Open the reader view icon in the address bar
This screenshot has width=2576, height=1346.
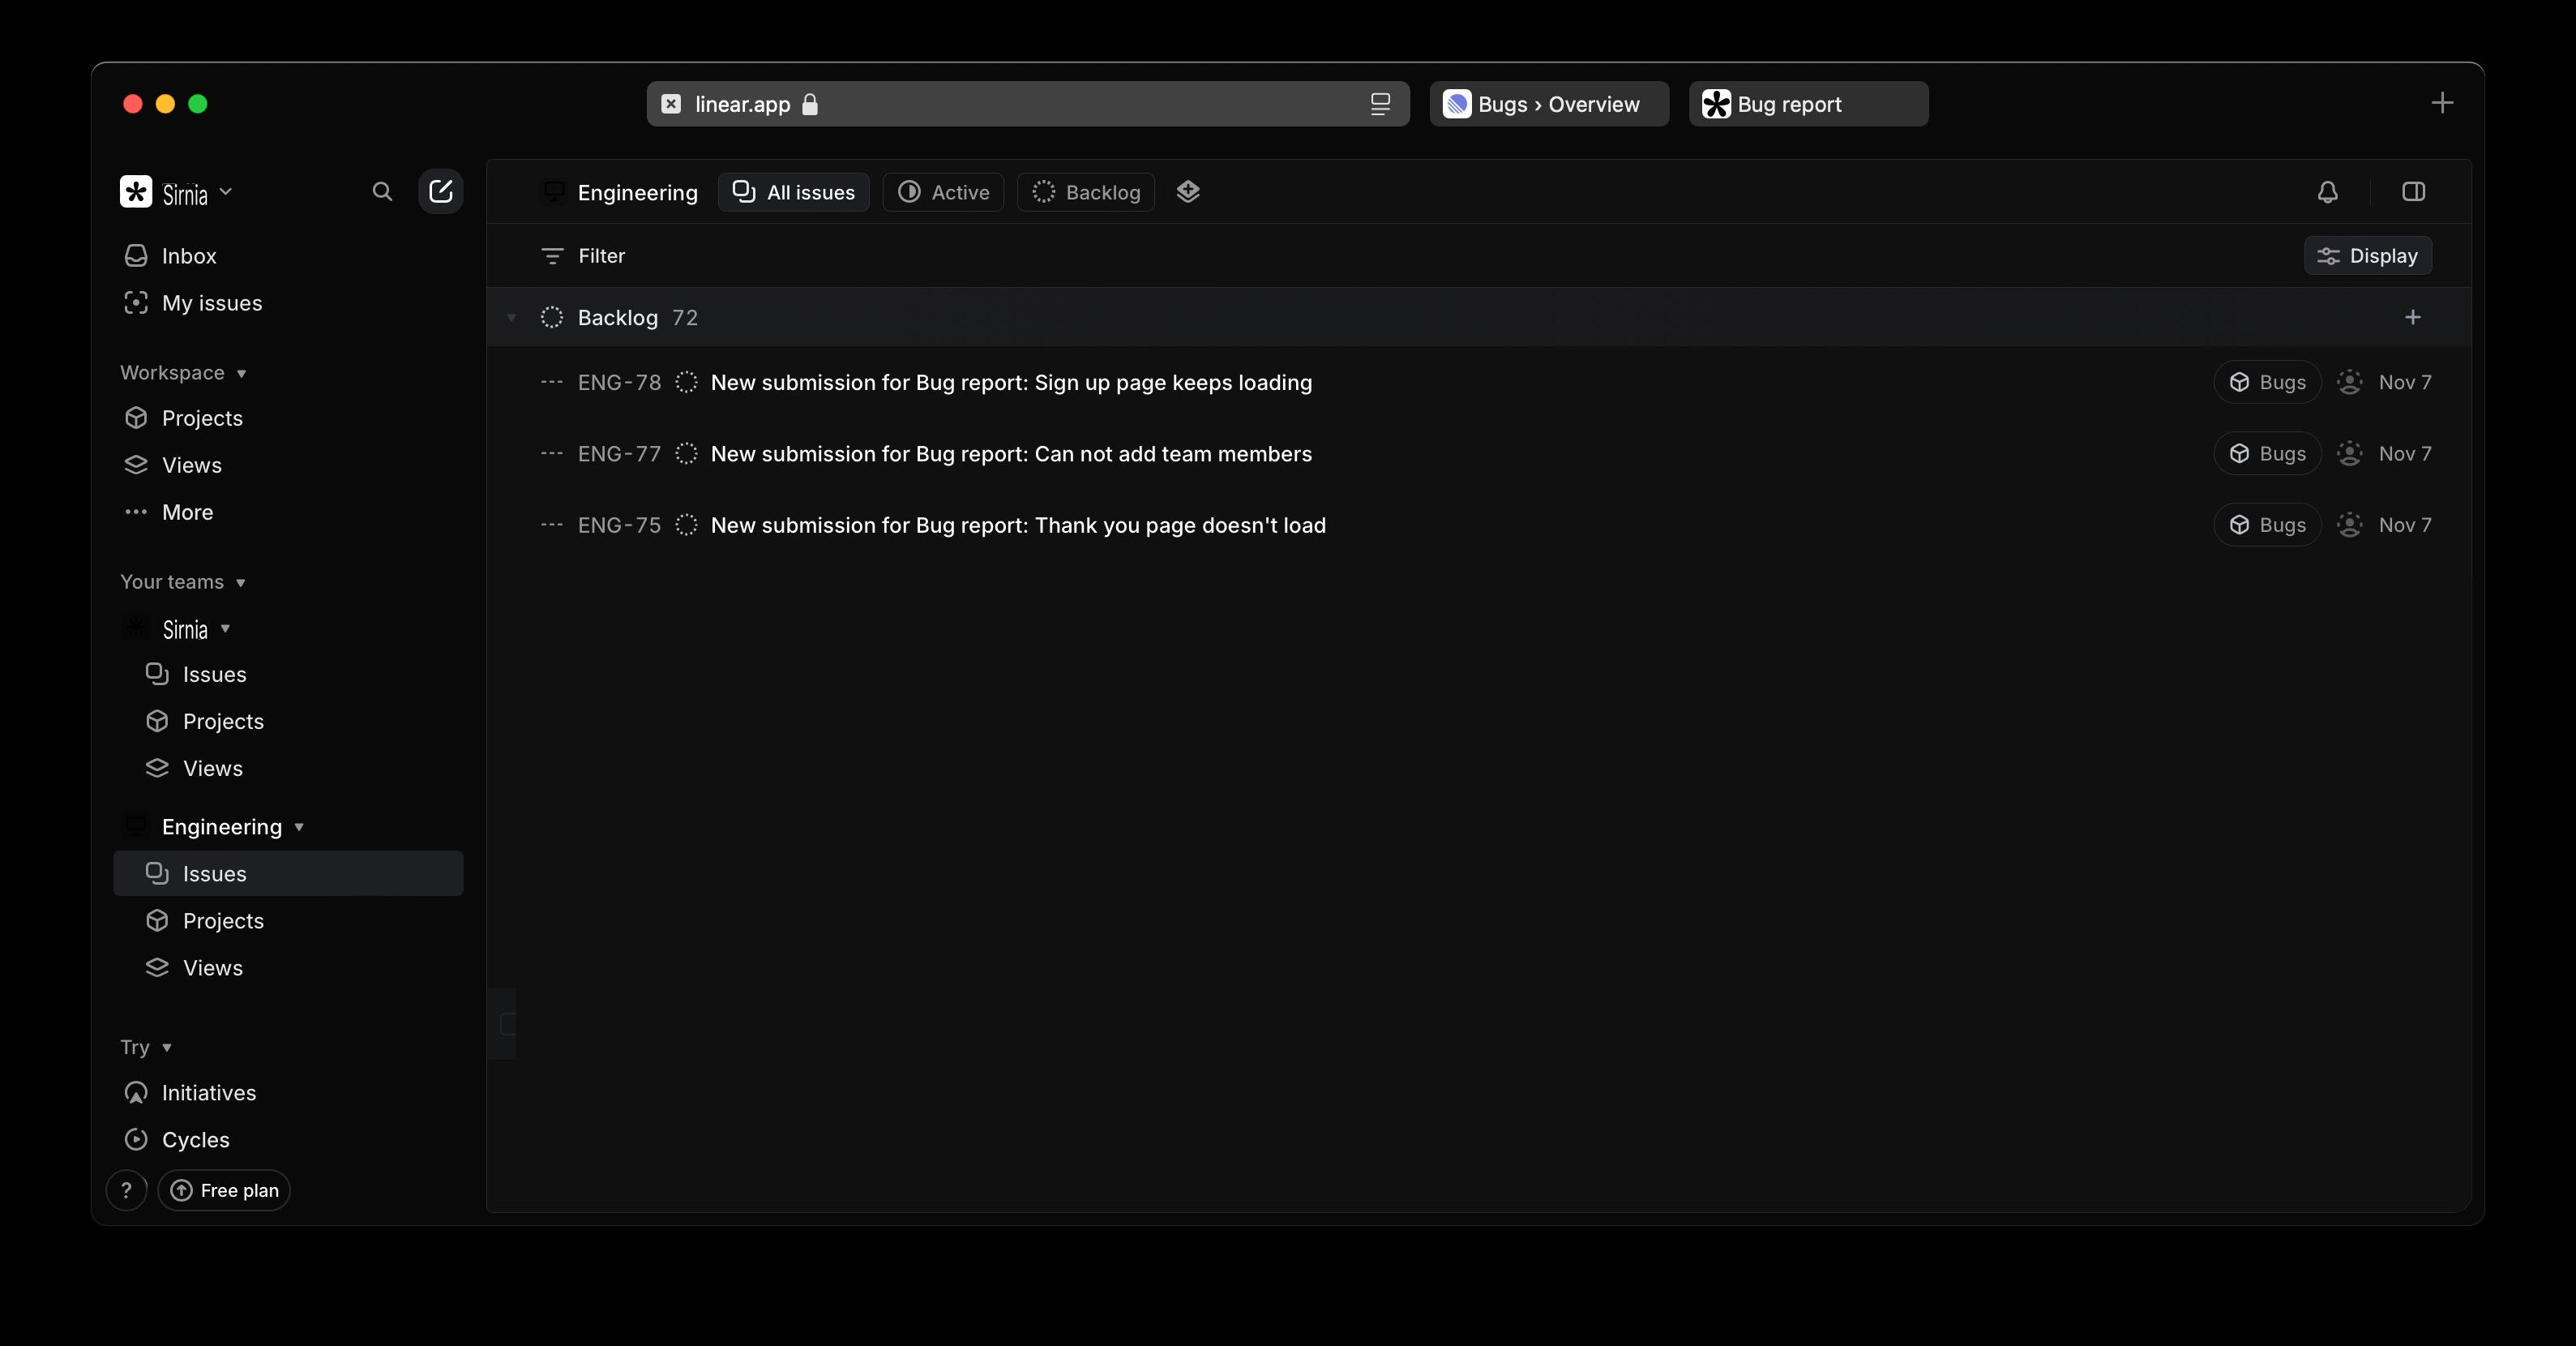click(1380, 104)
